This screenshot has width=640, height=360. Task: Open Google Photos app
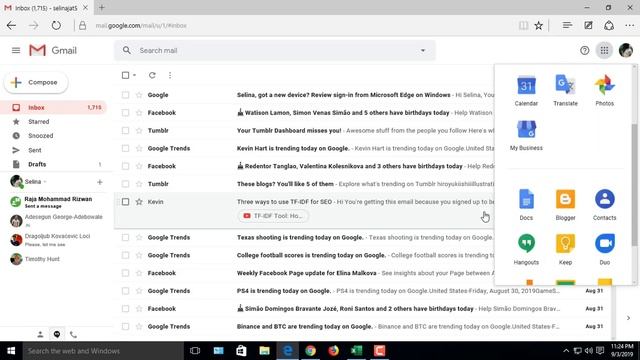[x=604, y=91]
